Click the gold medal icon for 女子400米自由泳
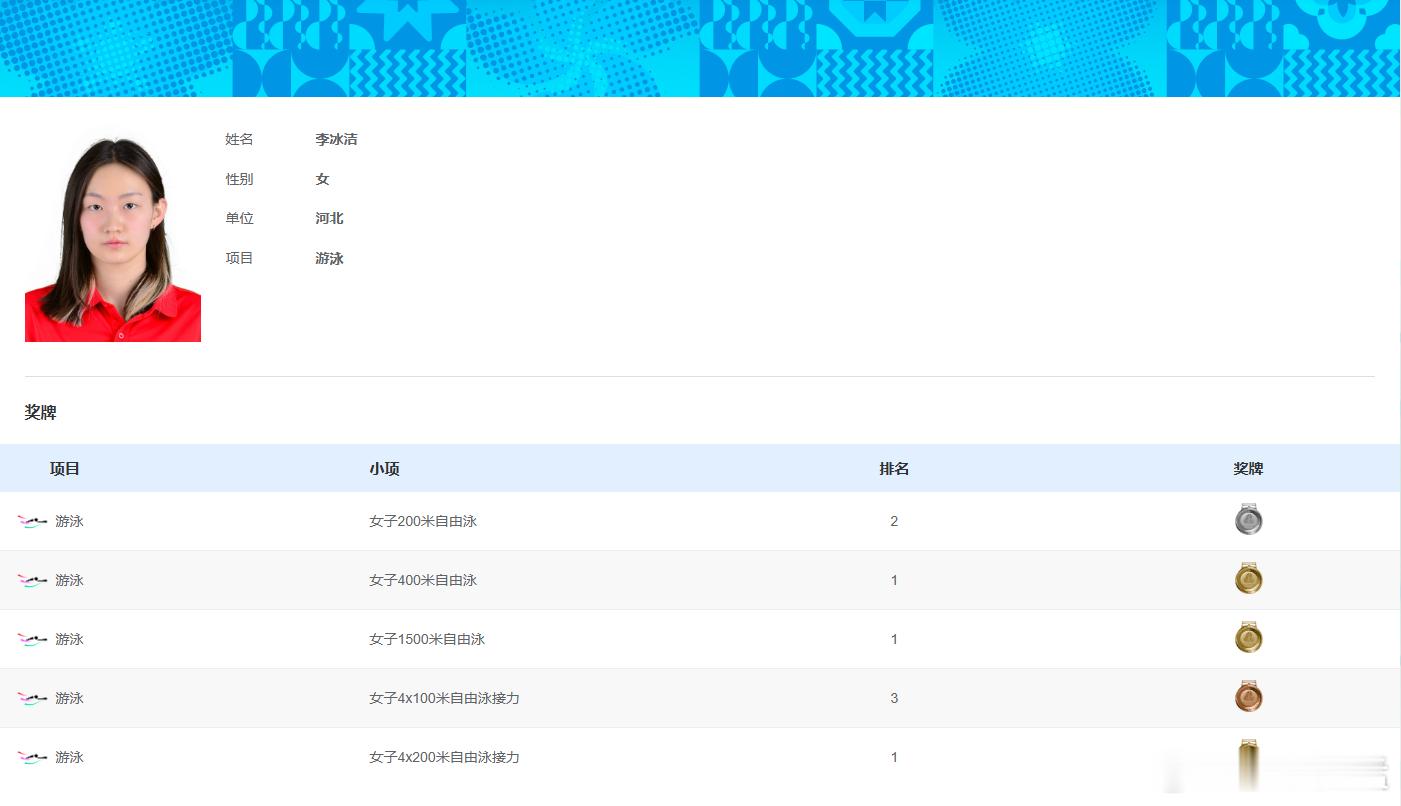The width and height of the screenshot is (1401, 806). 1248,578
